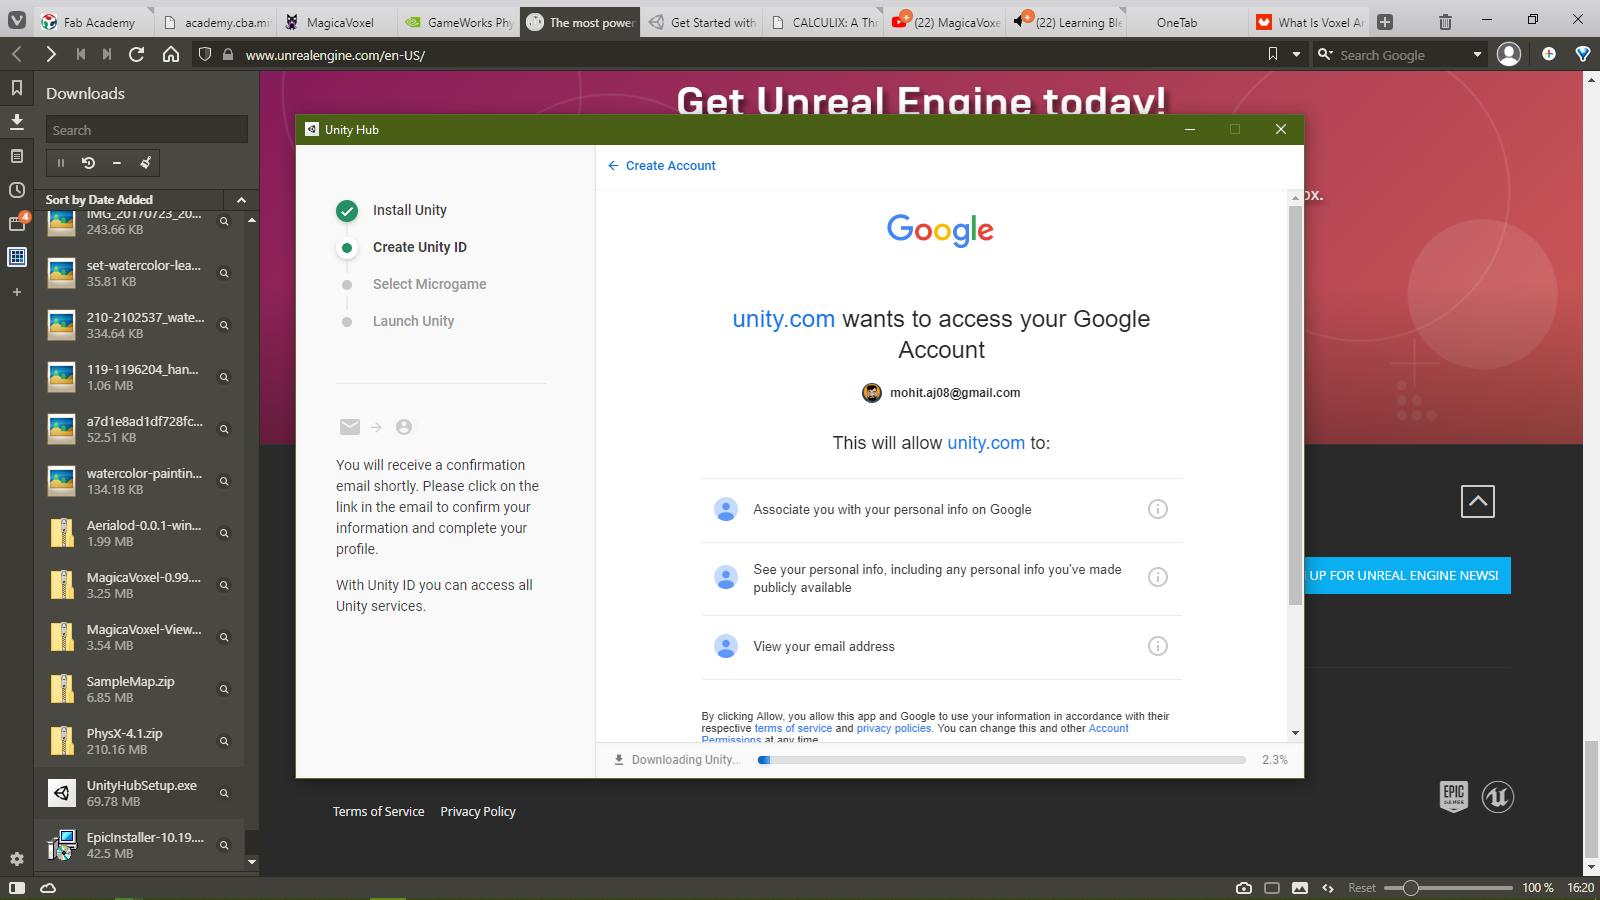1600x900 pixels.
Task: Open Privacy Policy footer link
Action: [x=478, y=811]
